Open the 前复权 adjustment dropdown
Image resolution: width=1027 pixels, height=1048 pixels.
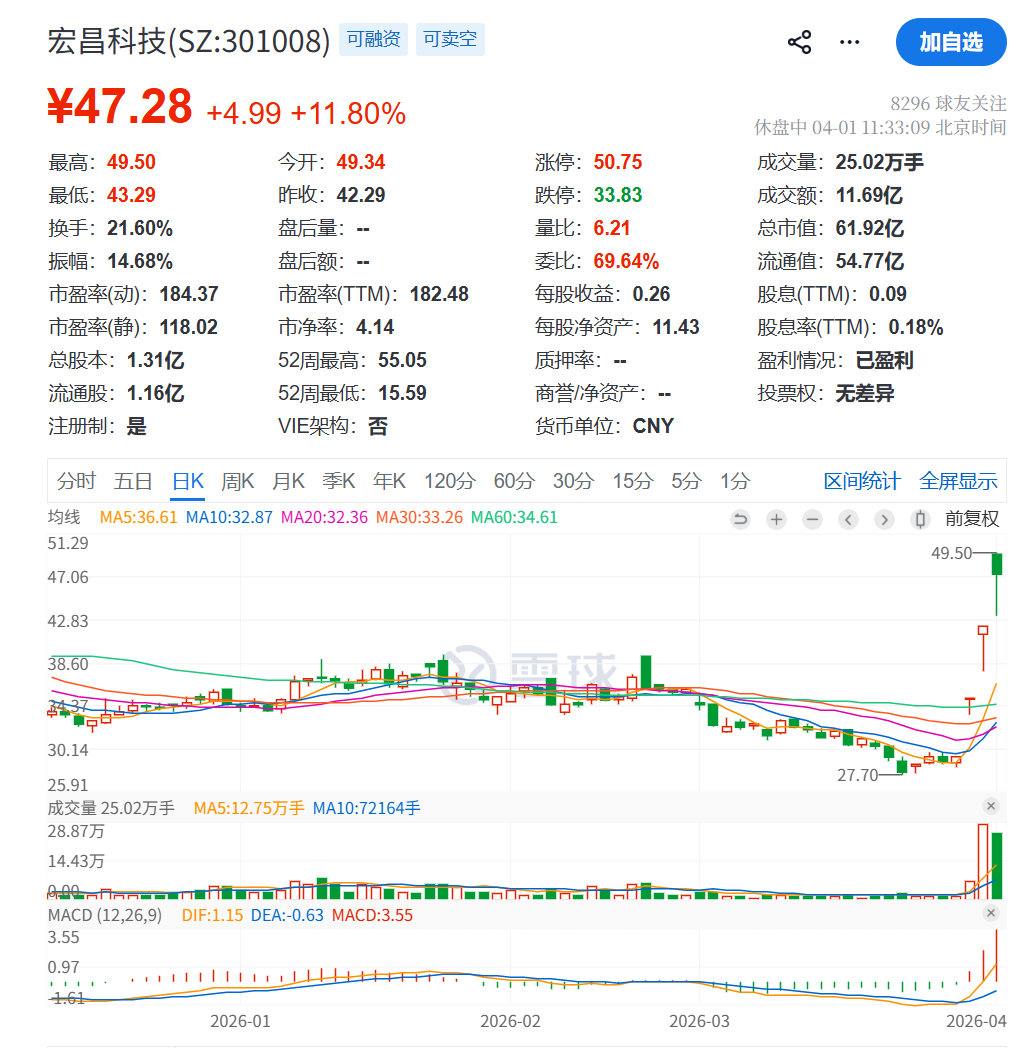pyautogui.click(x=972, y=519)
